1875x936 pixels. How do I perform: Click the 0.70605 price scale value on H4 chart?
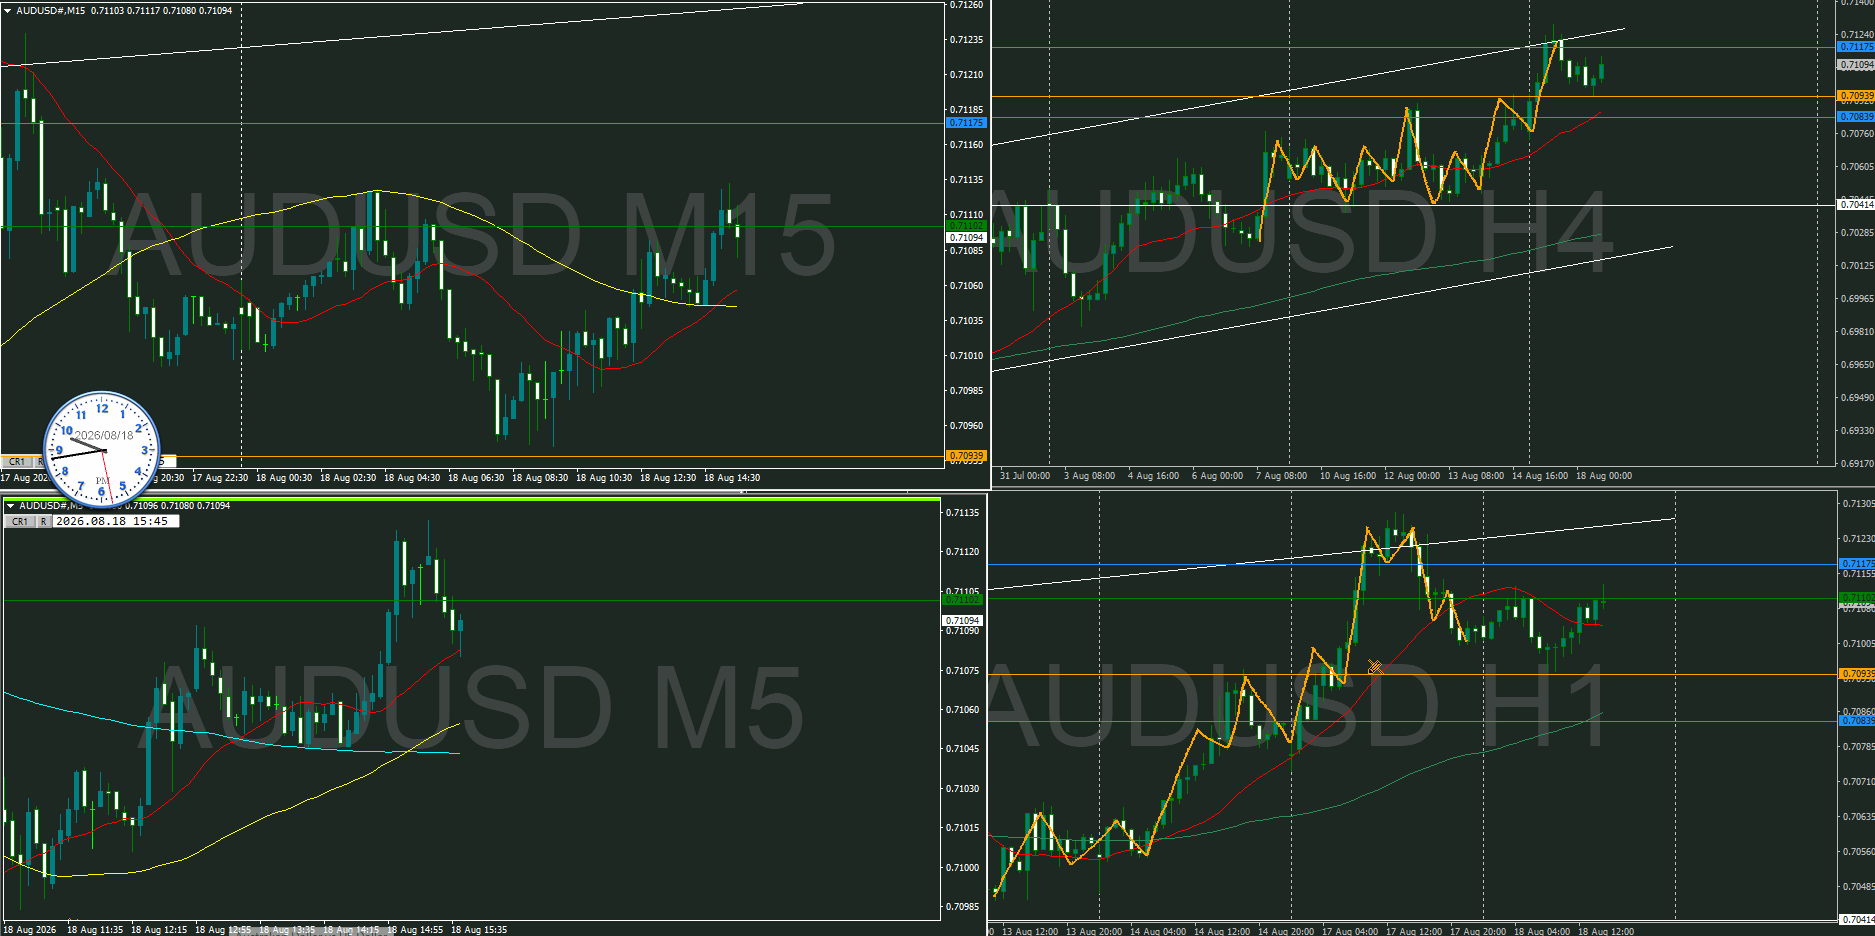[1857, 167]
